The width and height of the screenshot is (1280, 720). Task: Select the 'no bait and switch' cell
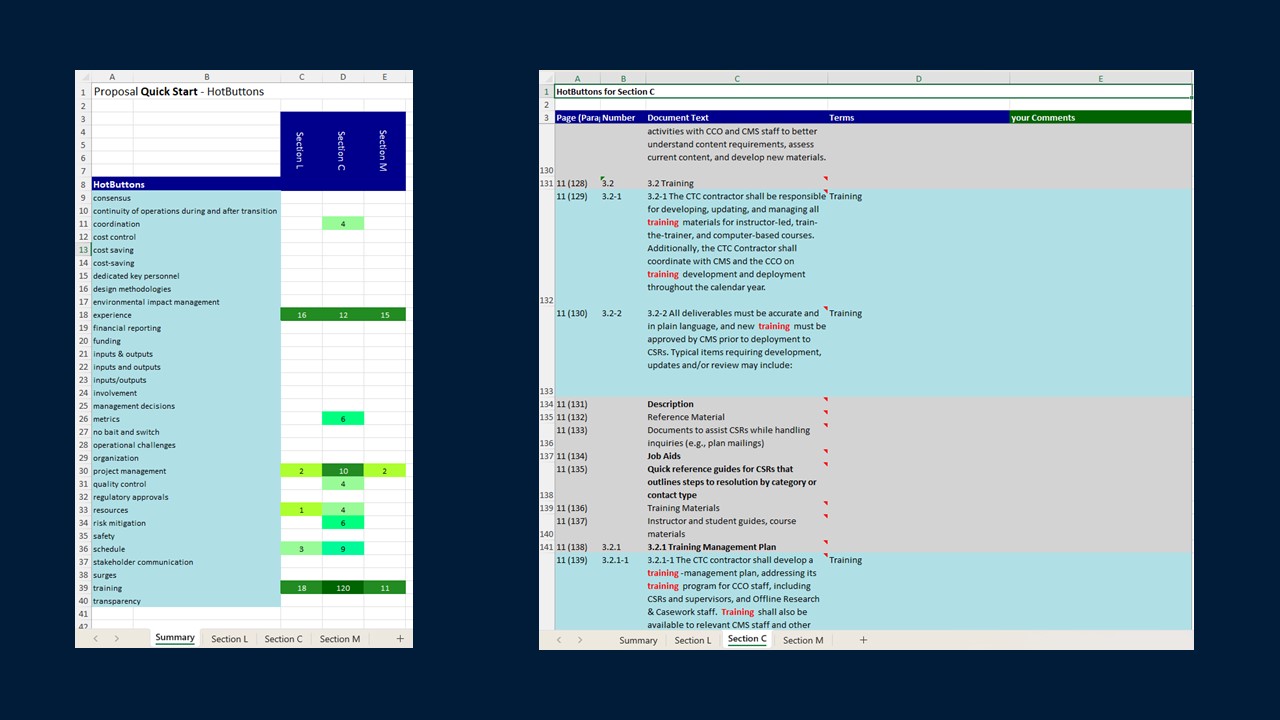[x=186, y=432]
